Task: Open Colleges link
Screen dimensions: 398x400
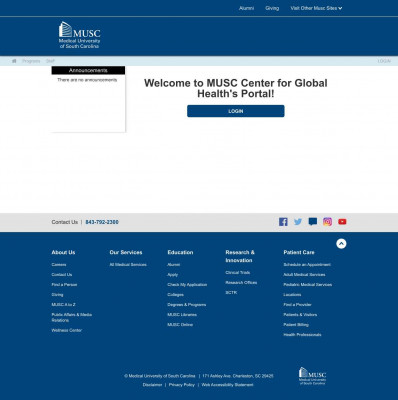Action: tap(175, 295)
